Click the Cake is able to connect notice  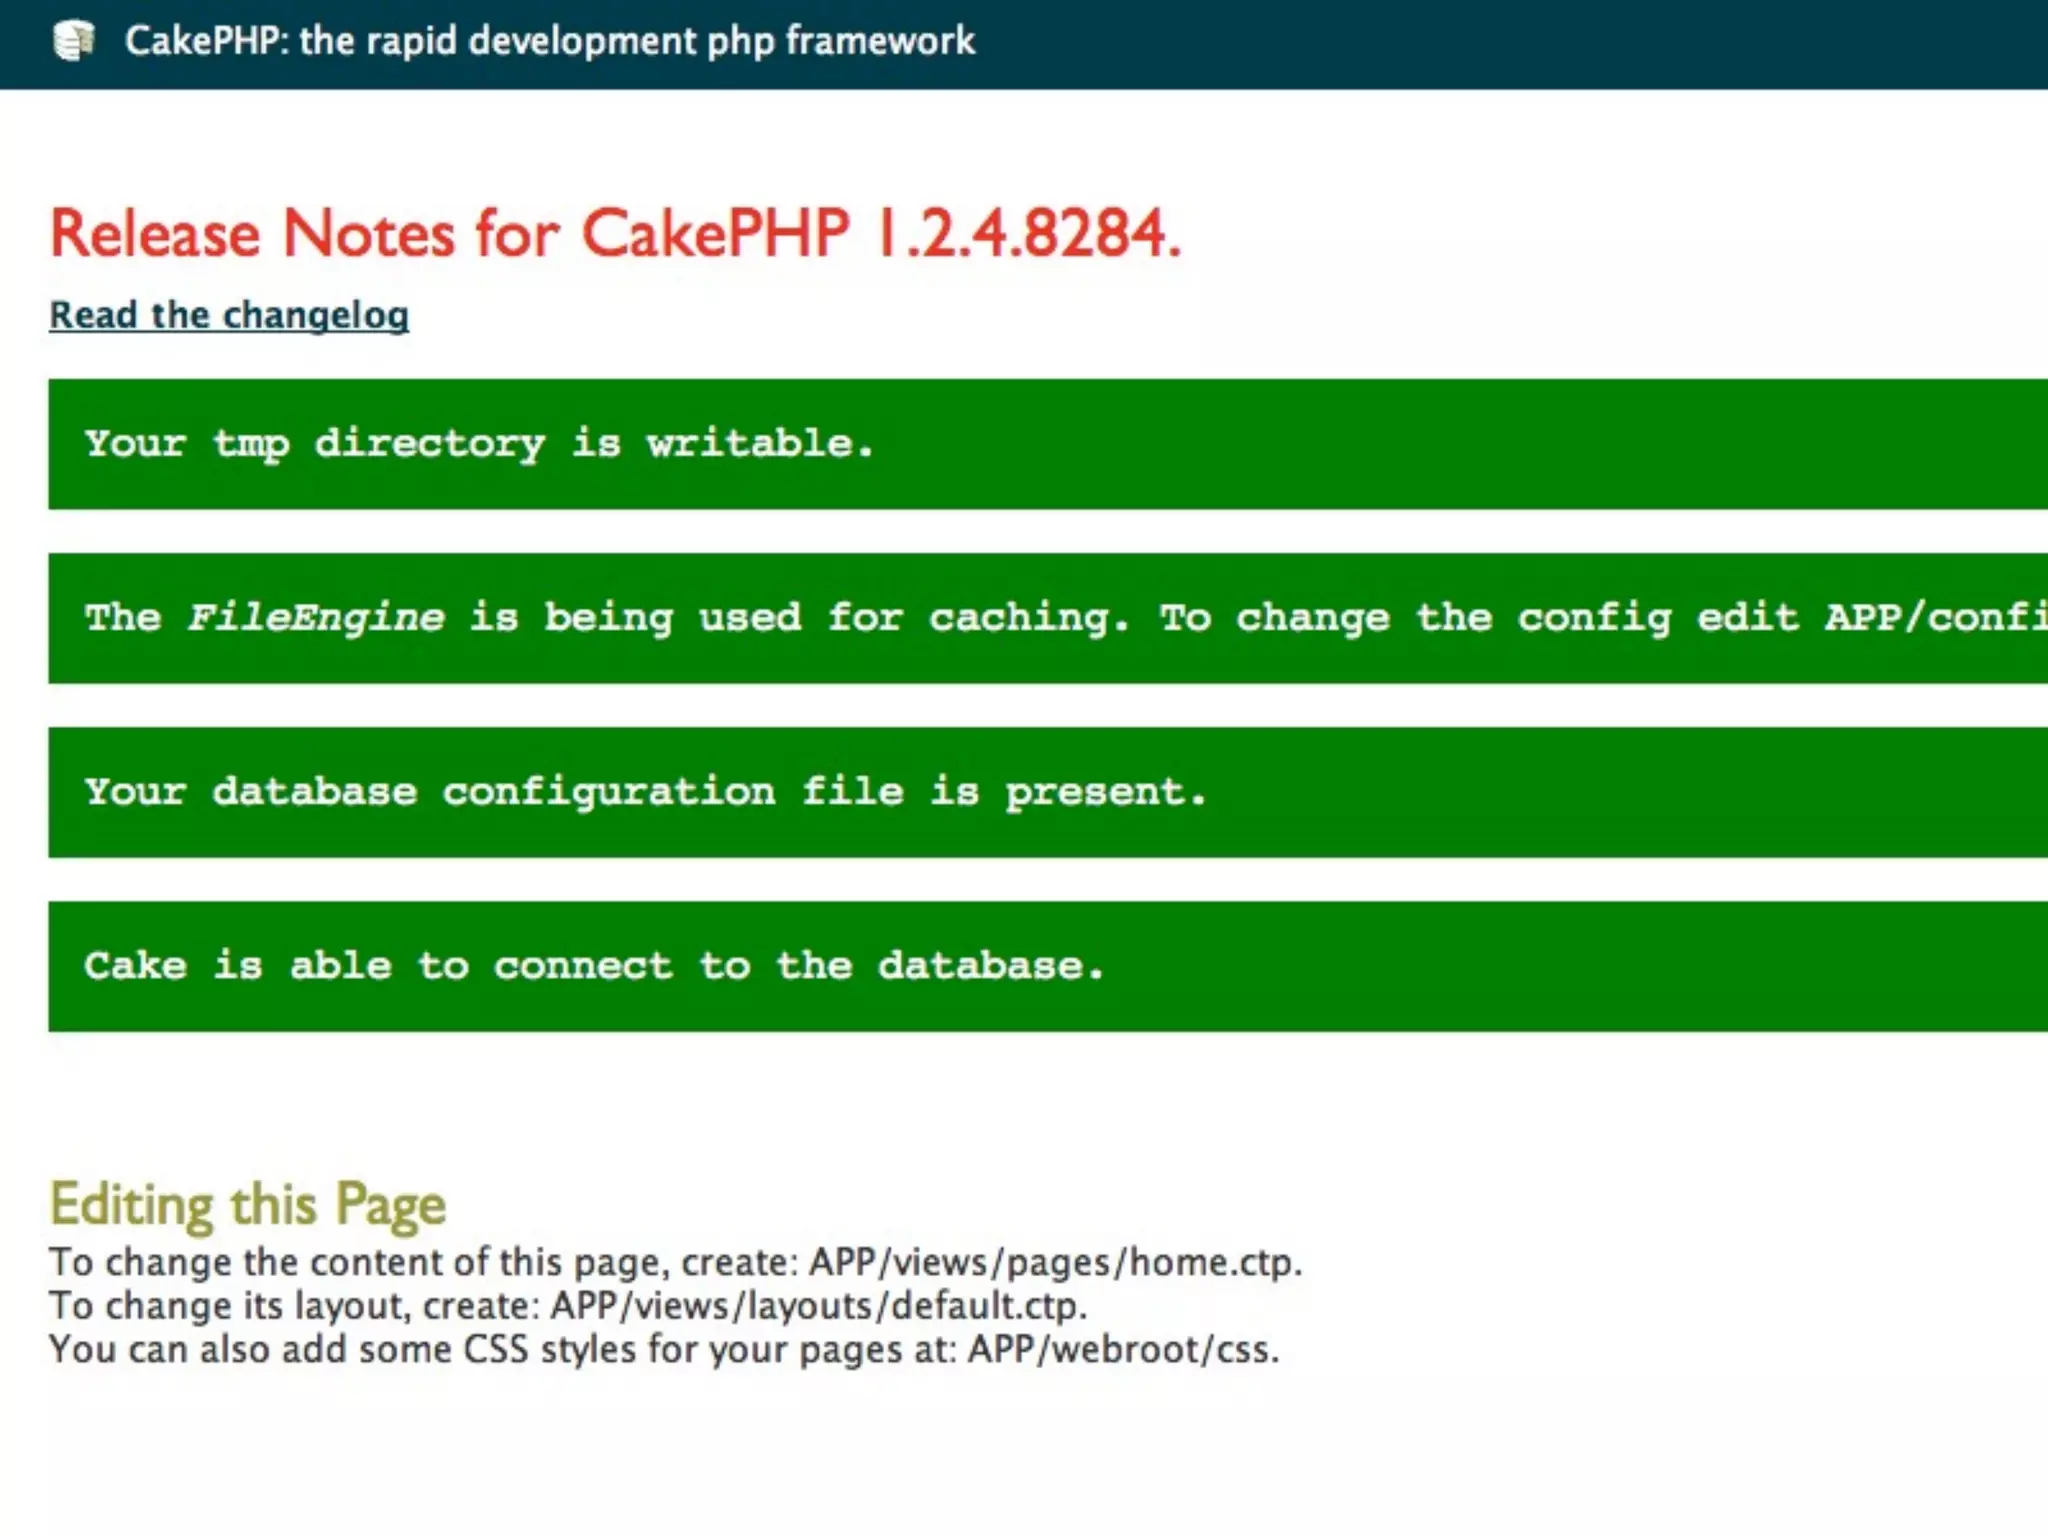(594, 965)
